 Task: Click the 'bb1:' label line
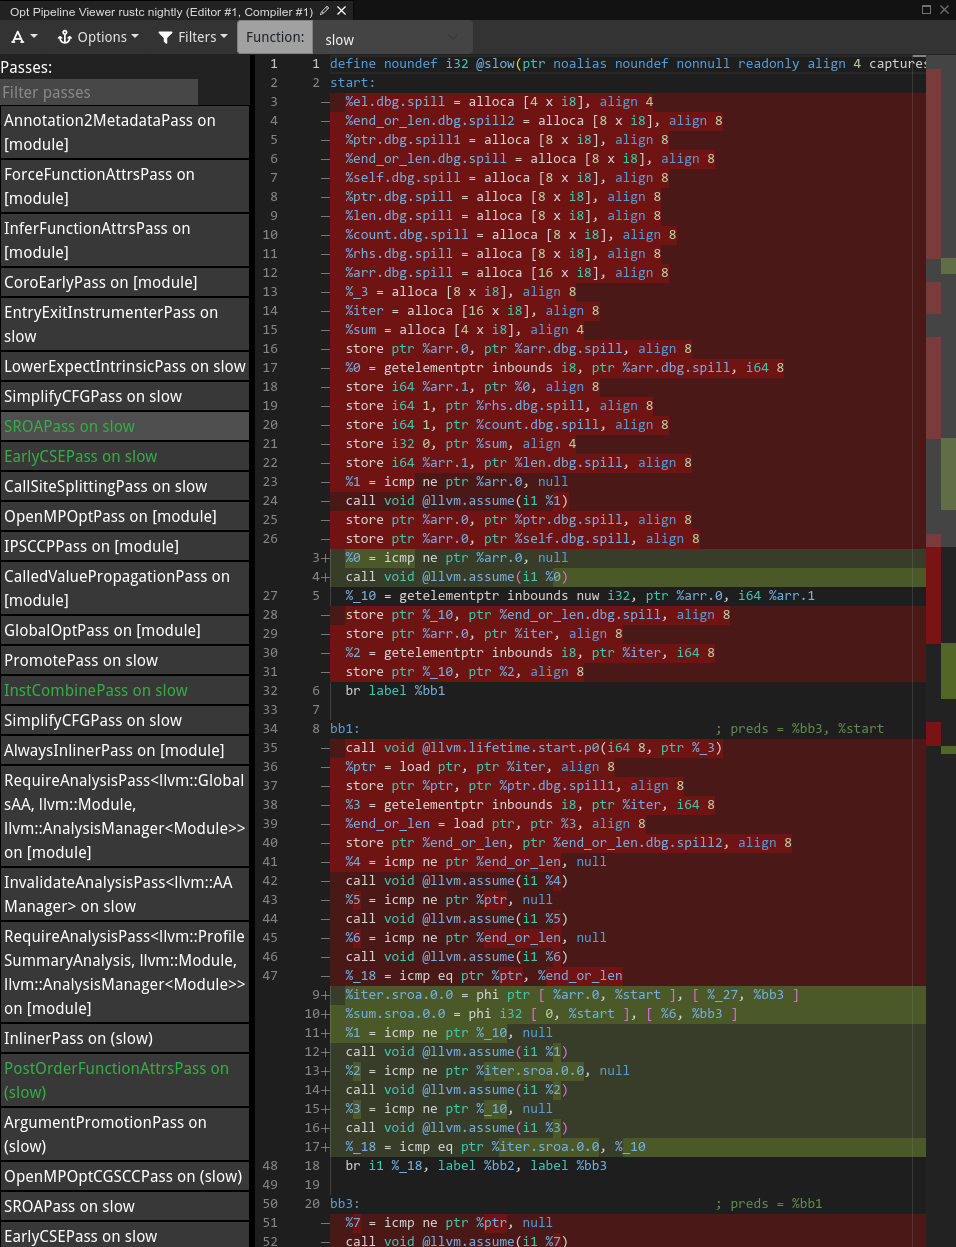(345, 729)
